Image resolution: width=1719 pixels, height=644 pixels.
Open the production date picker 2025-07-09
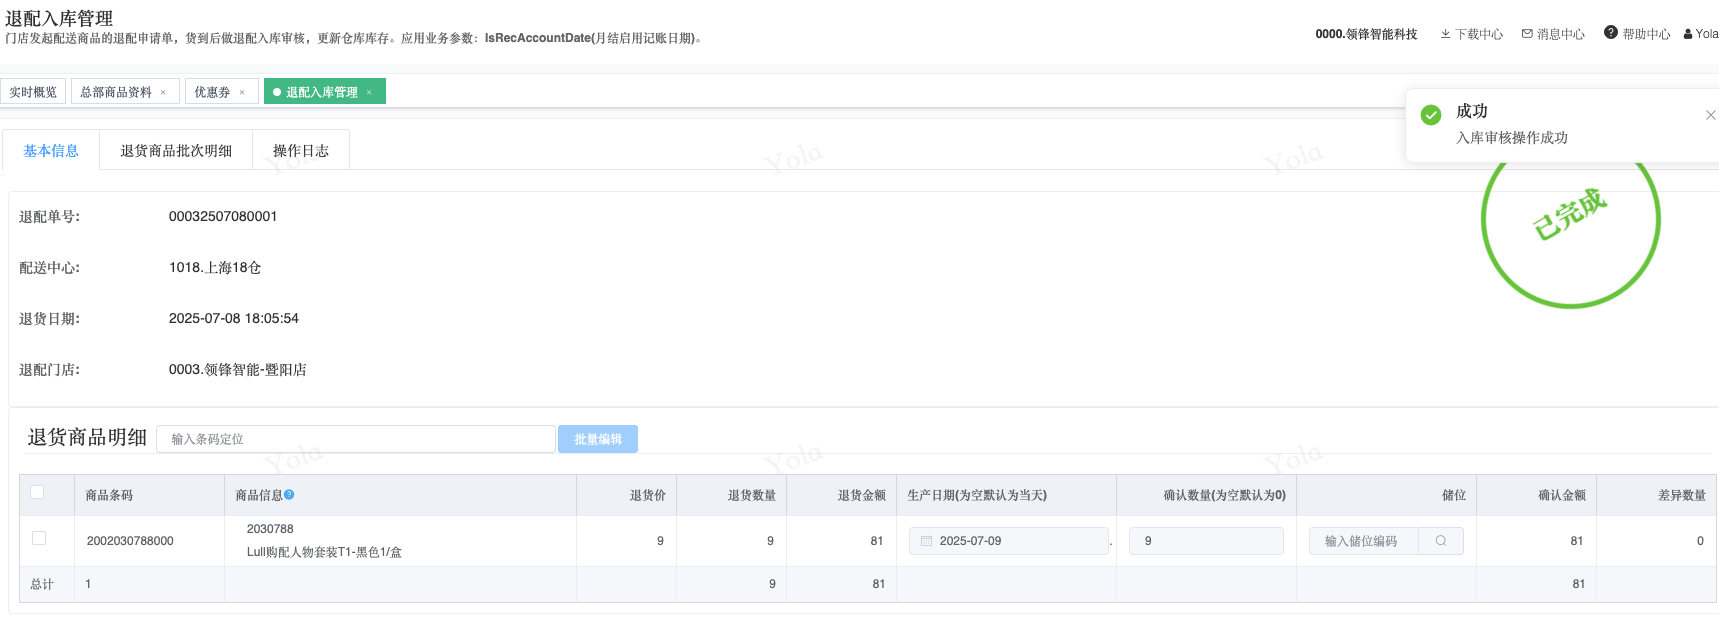[x=1009, y=541]
